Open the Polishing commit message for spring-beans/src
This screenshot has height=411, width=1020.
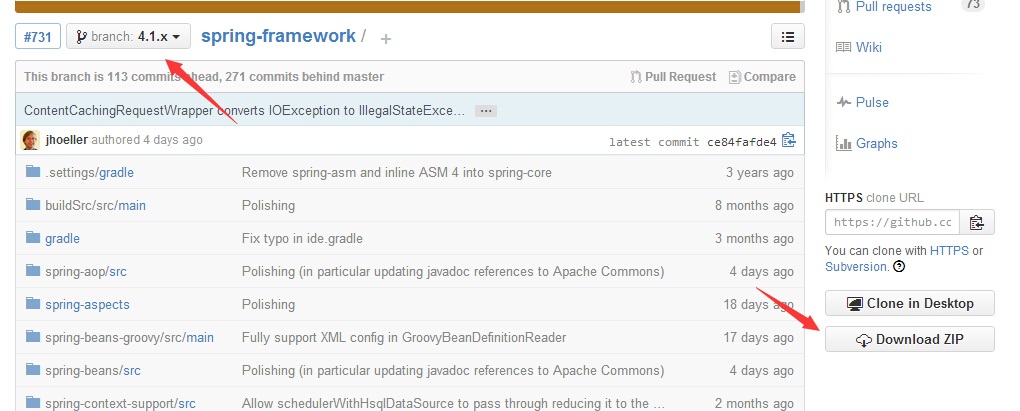453,371
